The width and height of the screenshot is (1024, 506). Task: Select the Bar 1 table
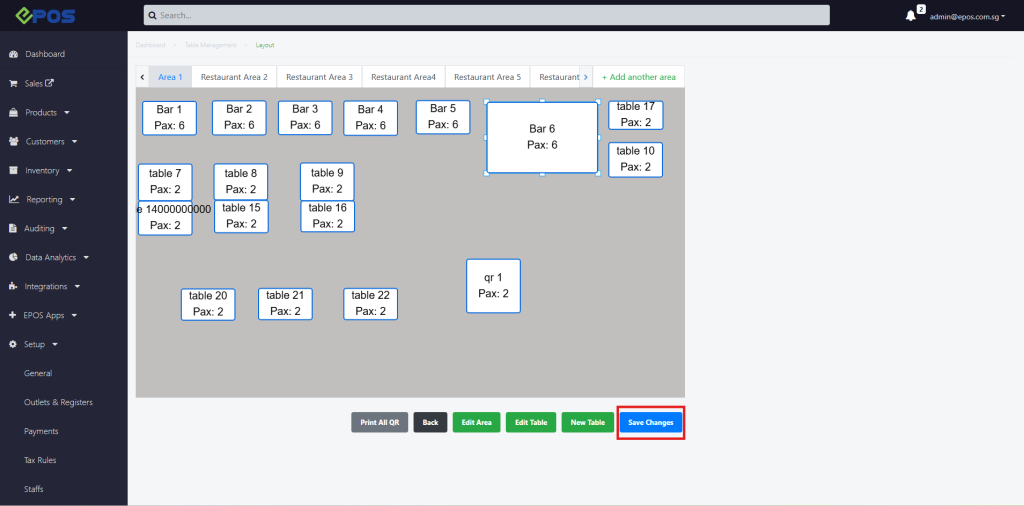click(x=169, y=118)
